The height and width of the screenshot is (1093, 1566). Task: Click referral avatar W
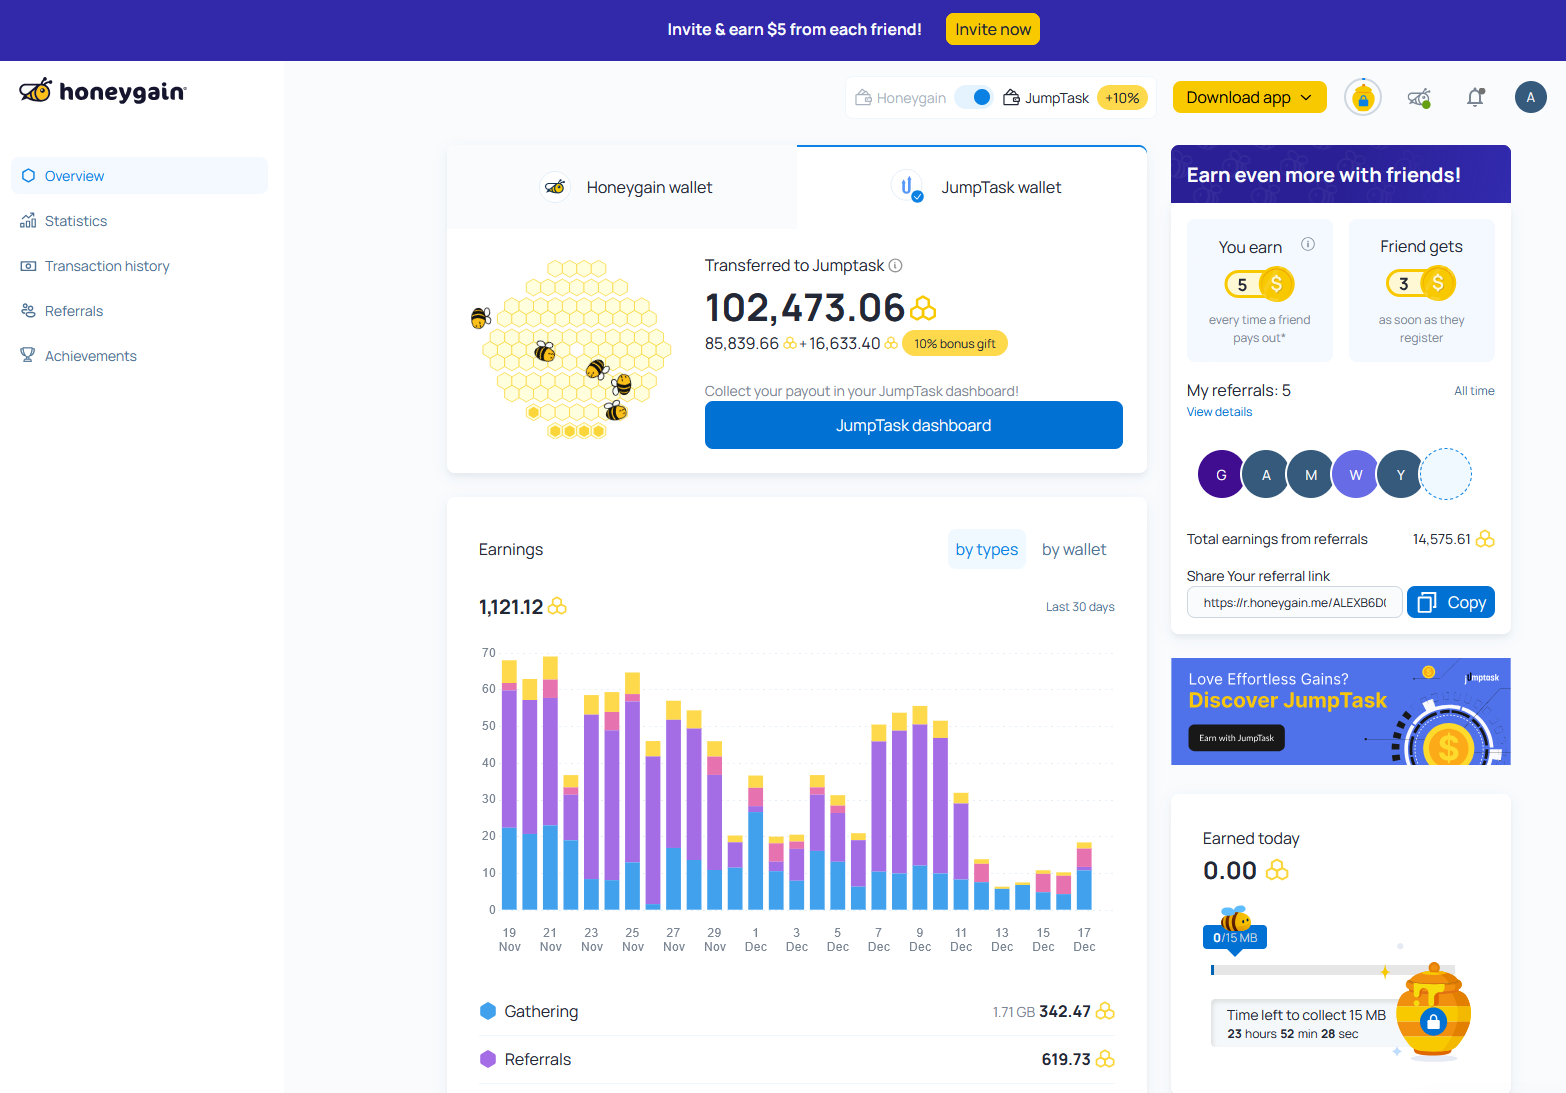[x=1356, y=474]
